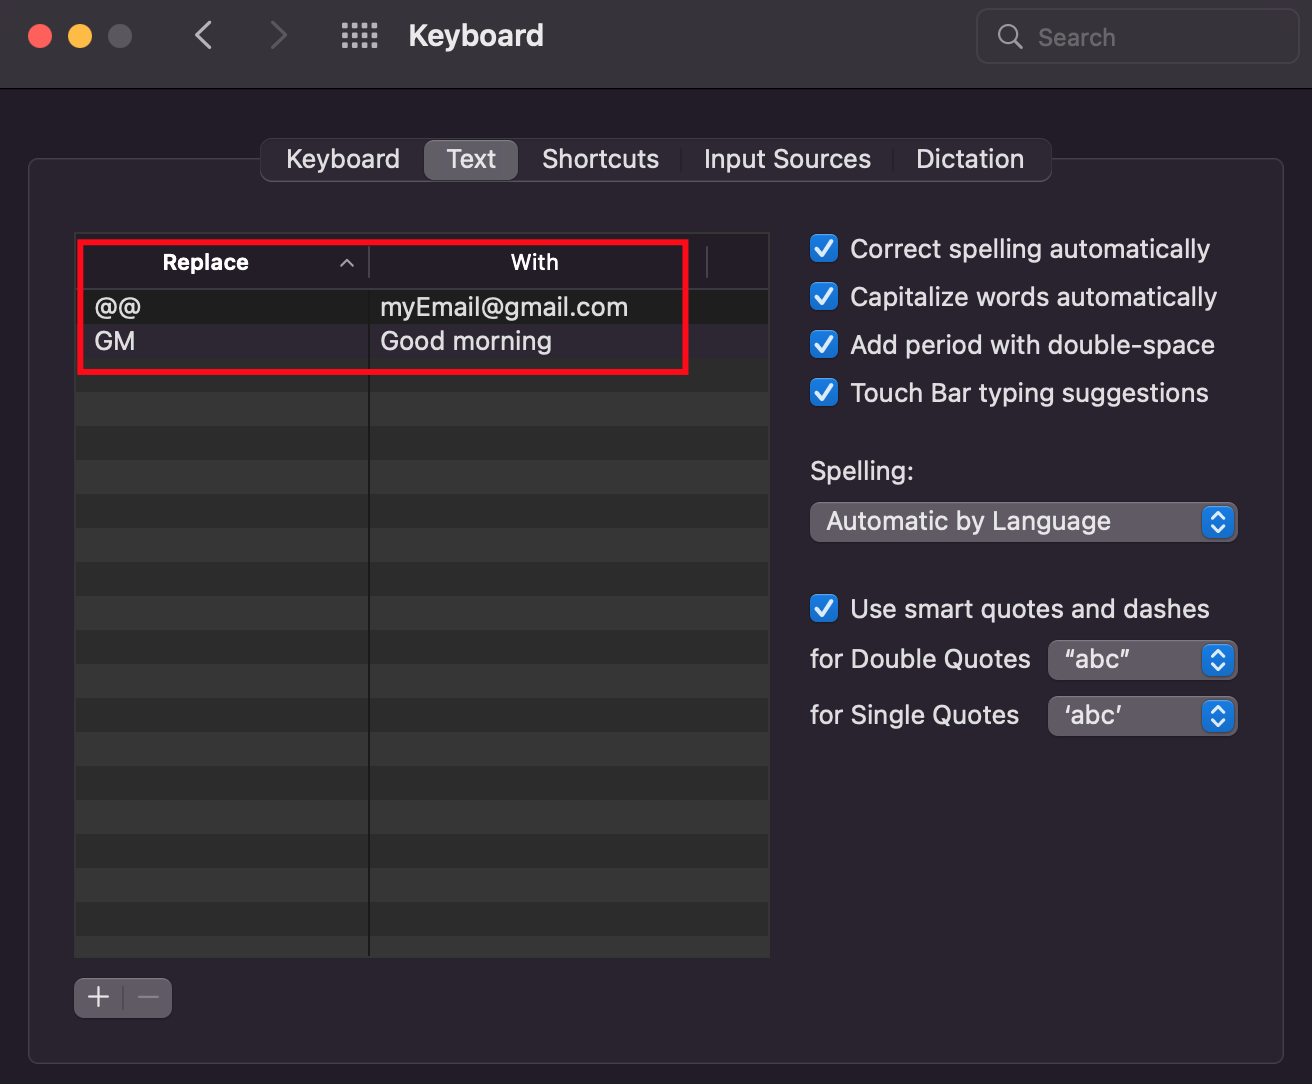
Task: Click the remove text replacement minus button
Action: pos(146,997)
